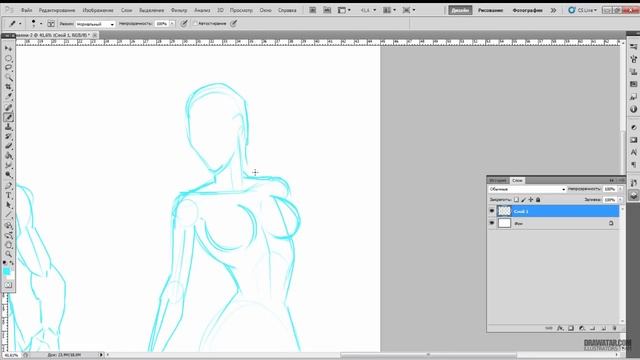Open the brush opacity slider arrow
Screen dimensions: 640x360
172,24
